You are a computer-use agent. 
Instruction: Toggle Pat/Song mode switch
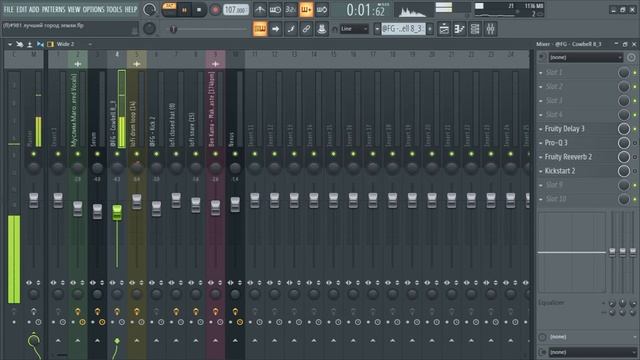169,9
